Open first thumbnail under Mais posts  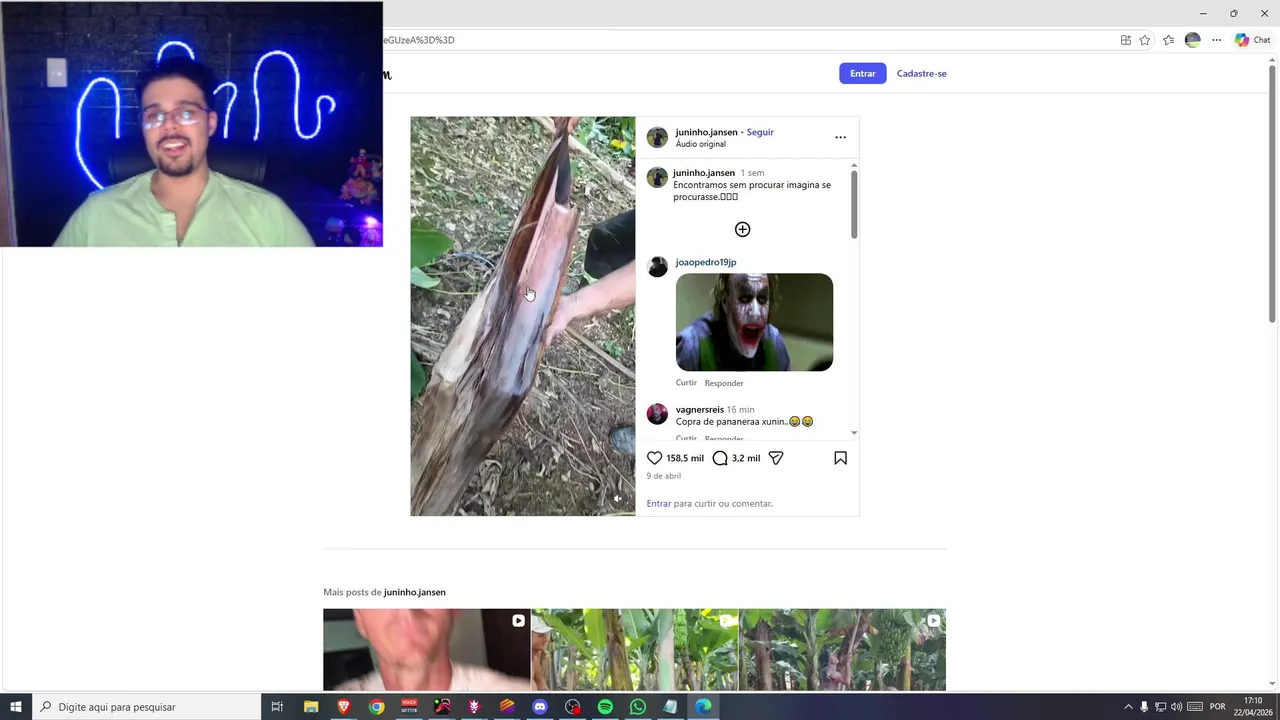[x=426, y=649]
